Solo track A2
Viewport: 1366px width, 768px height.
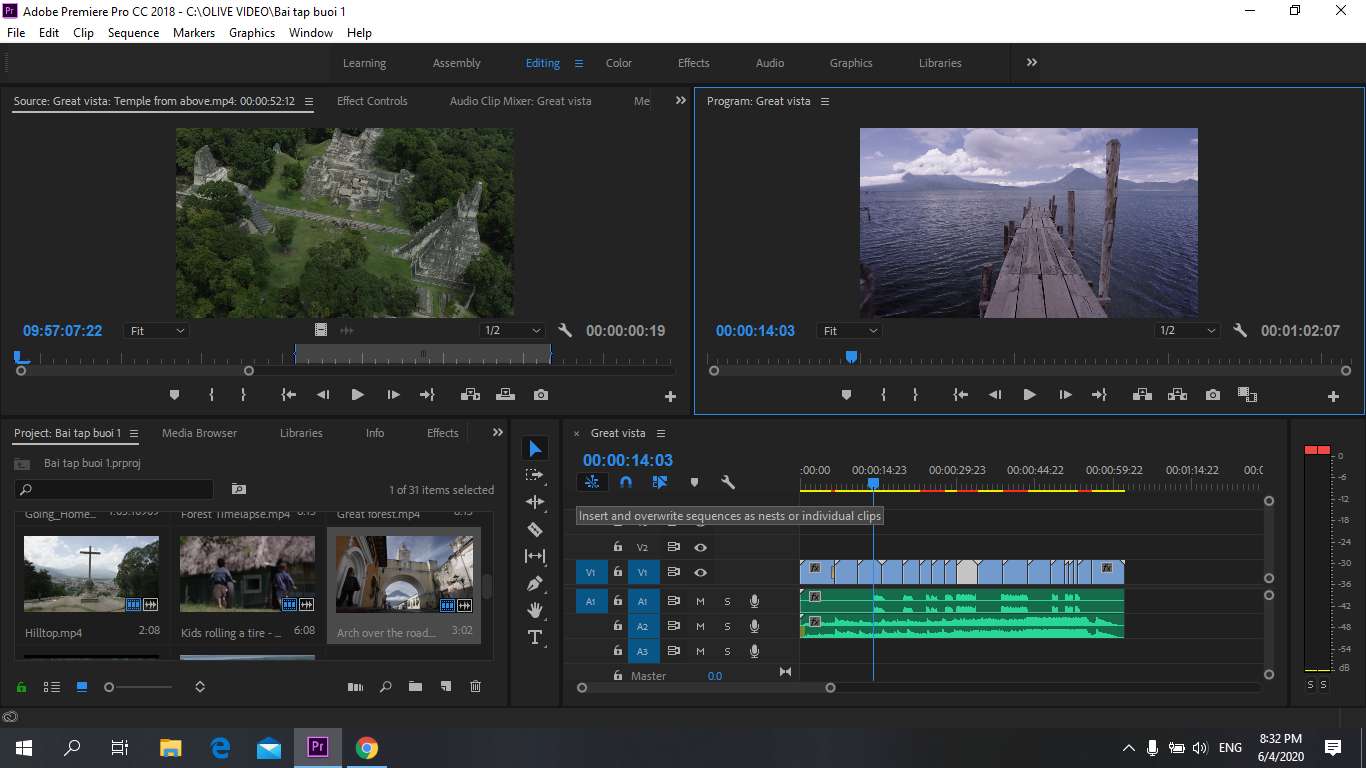(728, 627)
